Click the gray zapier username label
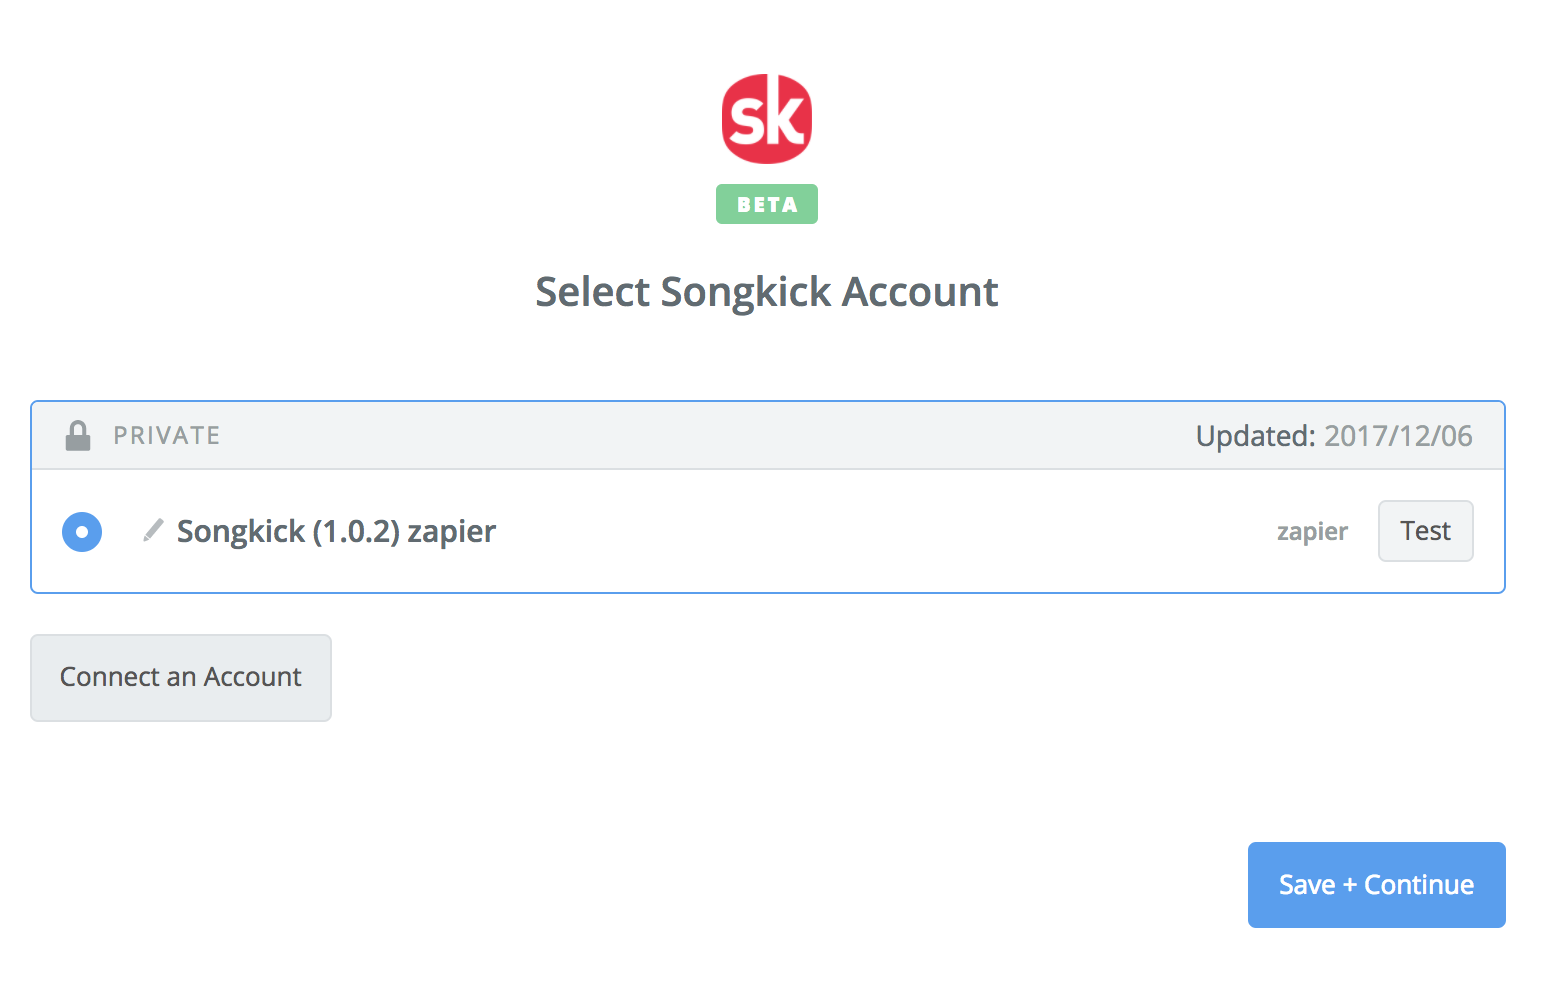Image resolution: width=1544 pixels, height=1002 pixels. coord(1312,532)
